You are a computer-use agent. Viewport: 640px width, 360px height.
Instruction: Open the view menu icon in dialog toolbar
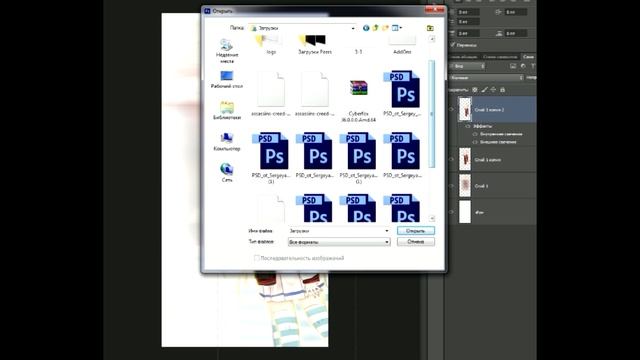click(x=395, y=28)
